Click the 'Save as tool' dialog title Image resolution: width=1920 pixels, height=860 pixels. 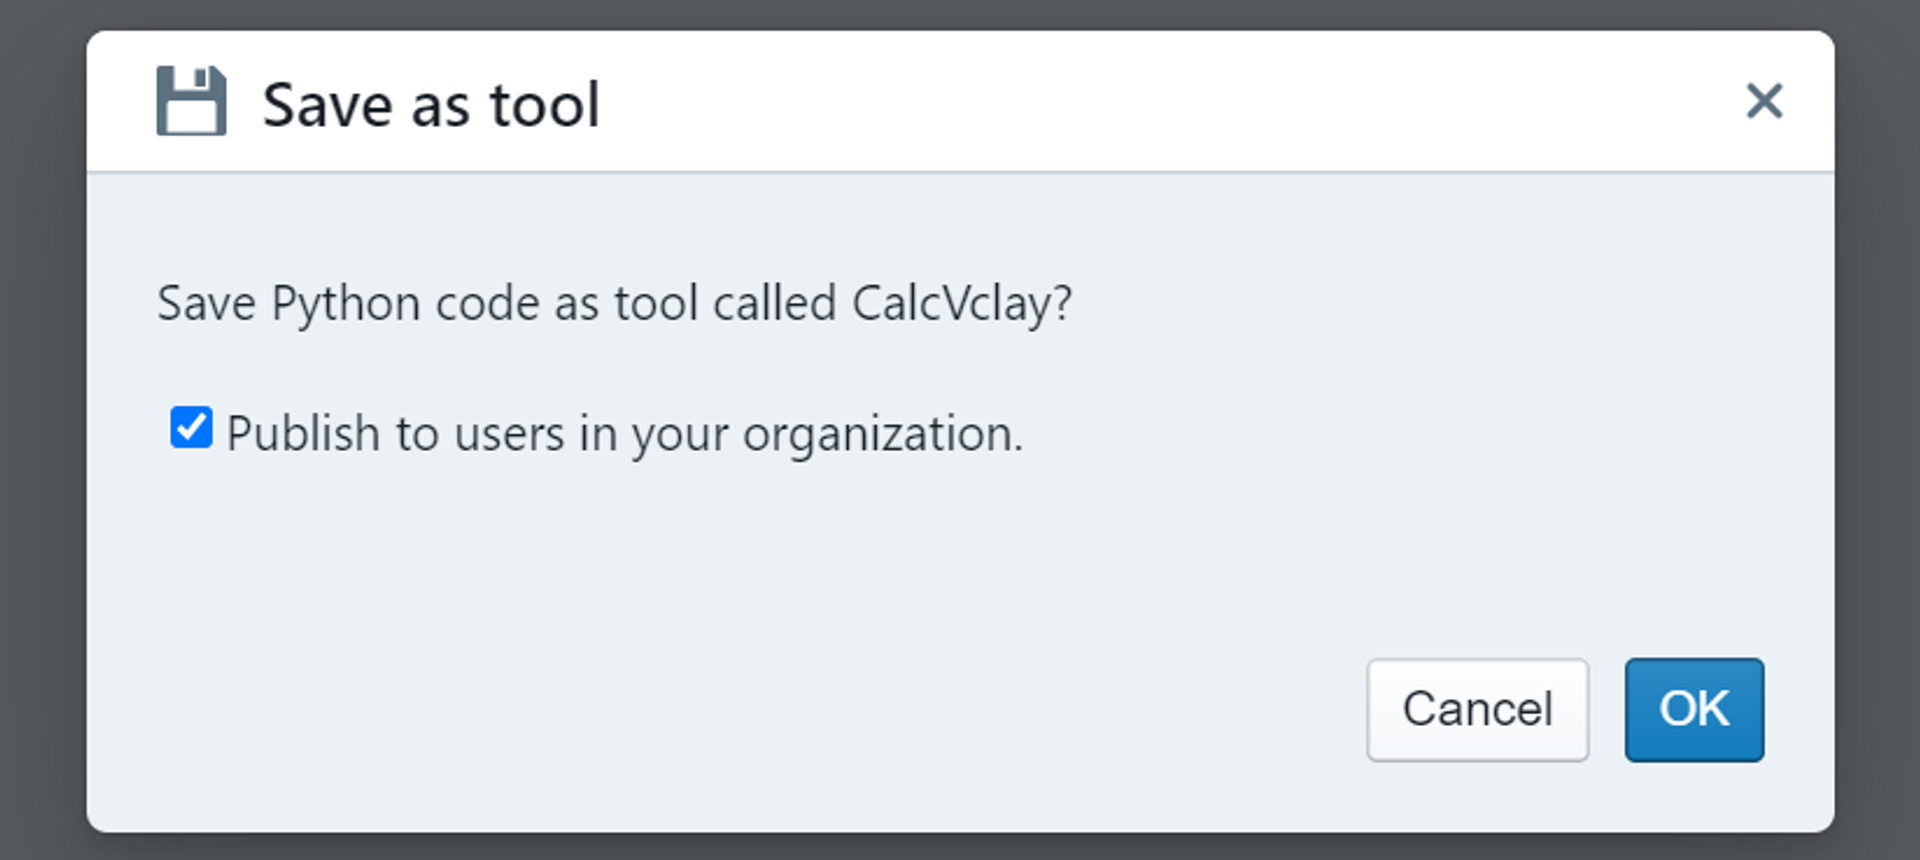coord(431,105)
